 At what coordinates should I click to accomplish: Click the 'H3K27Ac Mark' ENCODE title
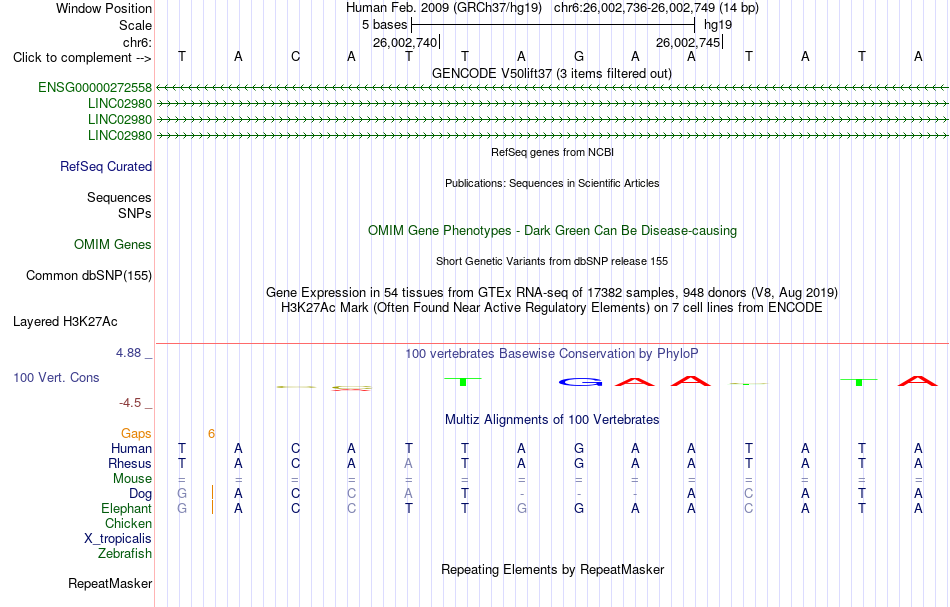[552, 308]
